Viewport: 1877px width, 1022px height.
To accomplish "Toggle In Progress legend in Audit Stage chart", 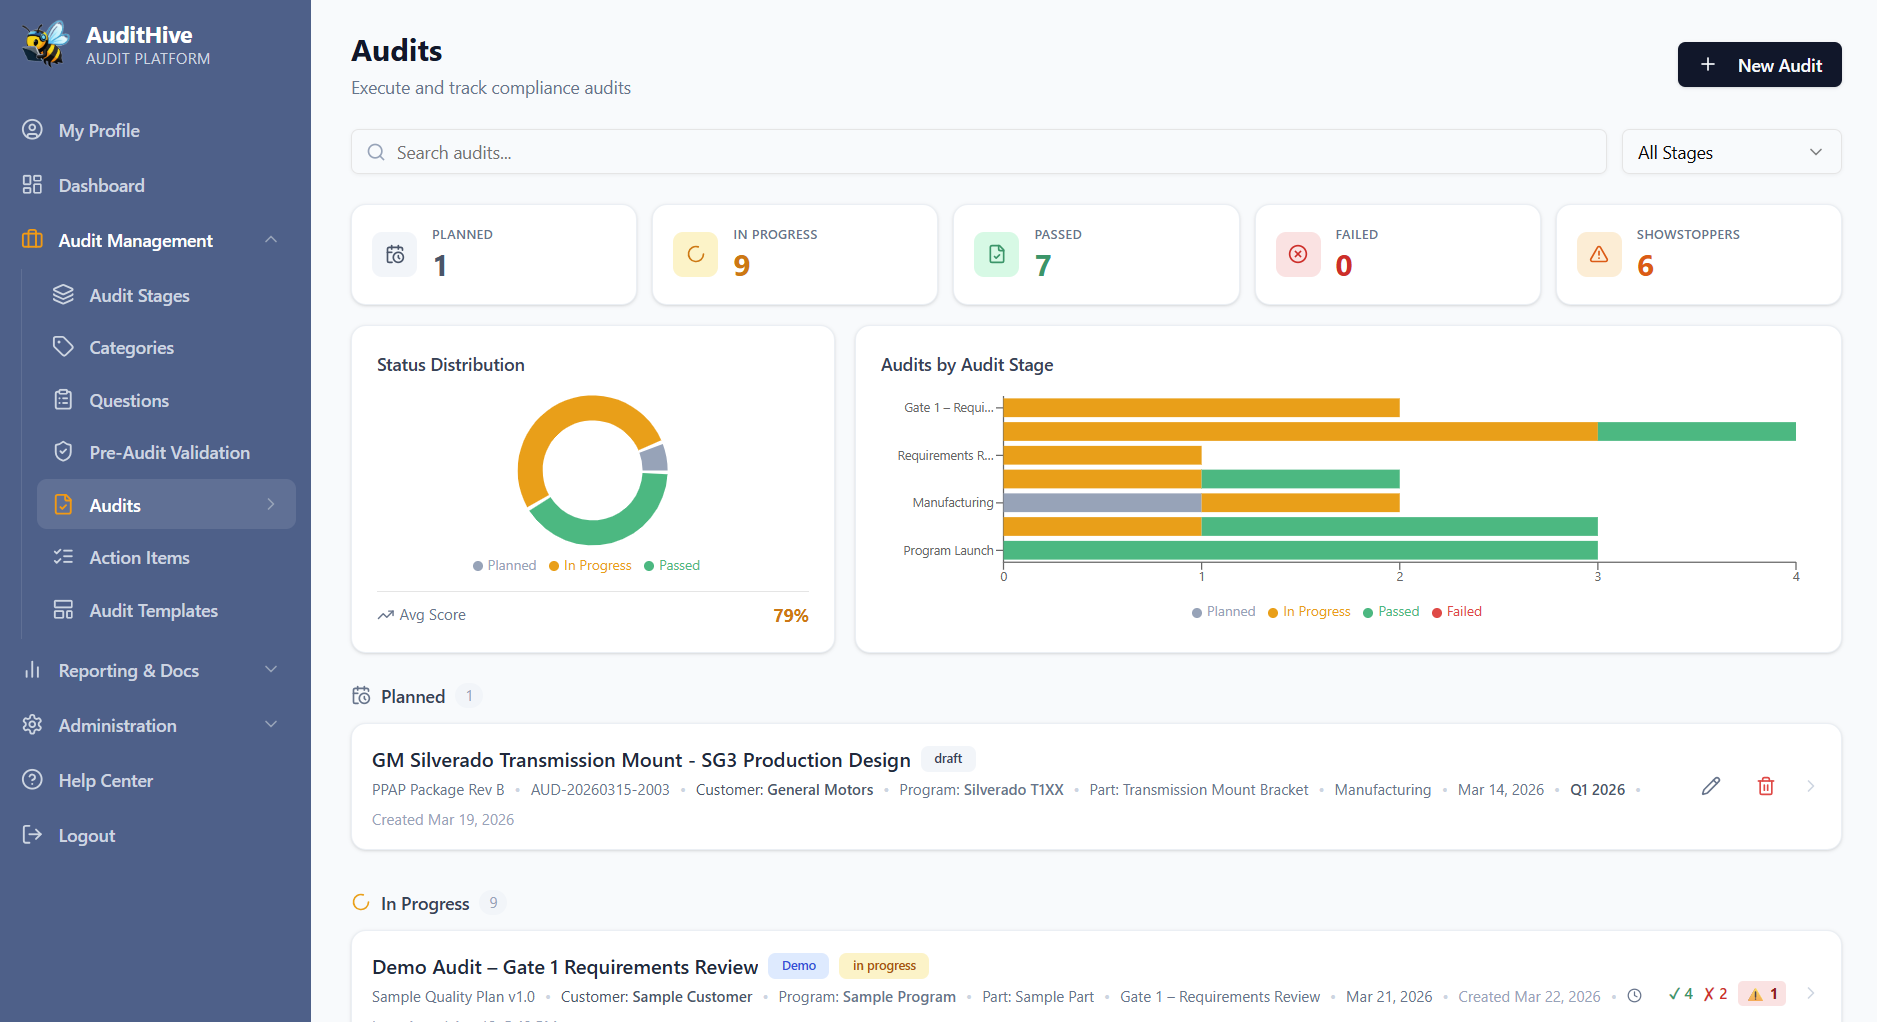I will (1309, 612).
